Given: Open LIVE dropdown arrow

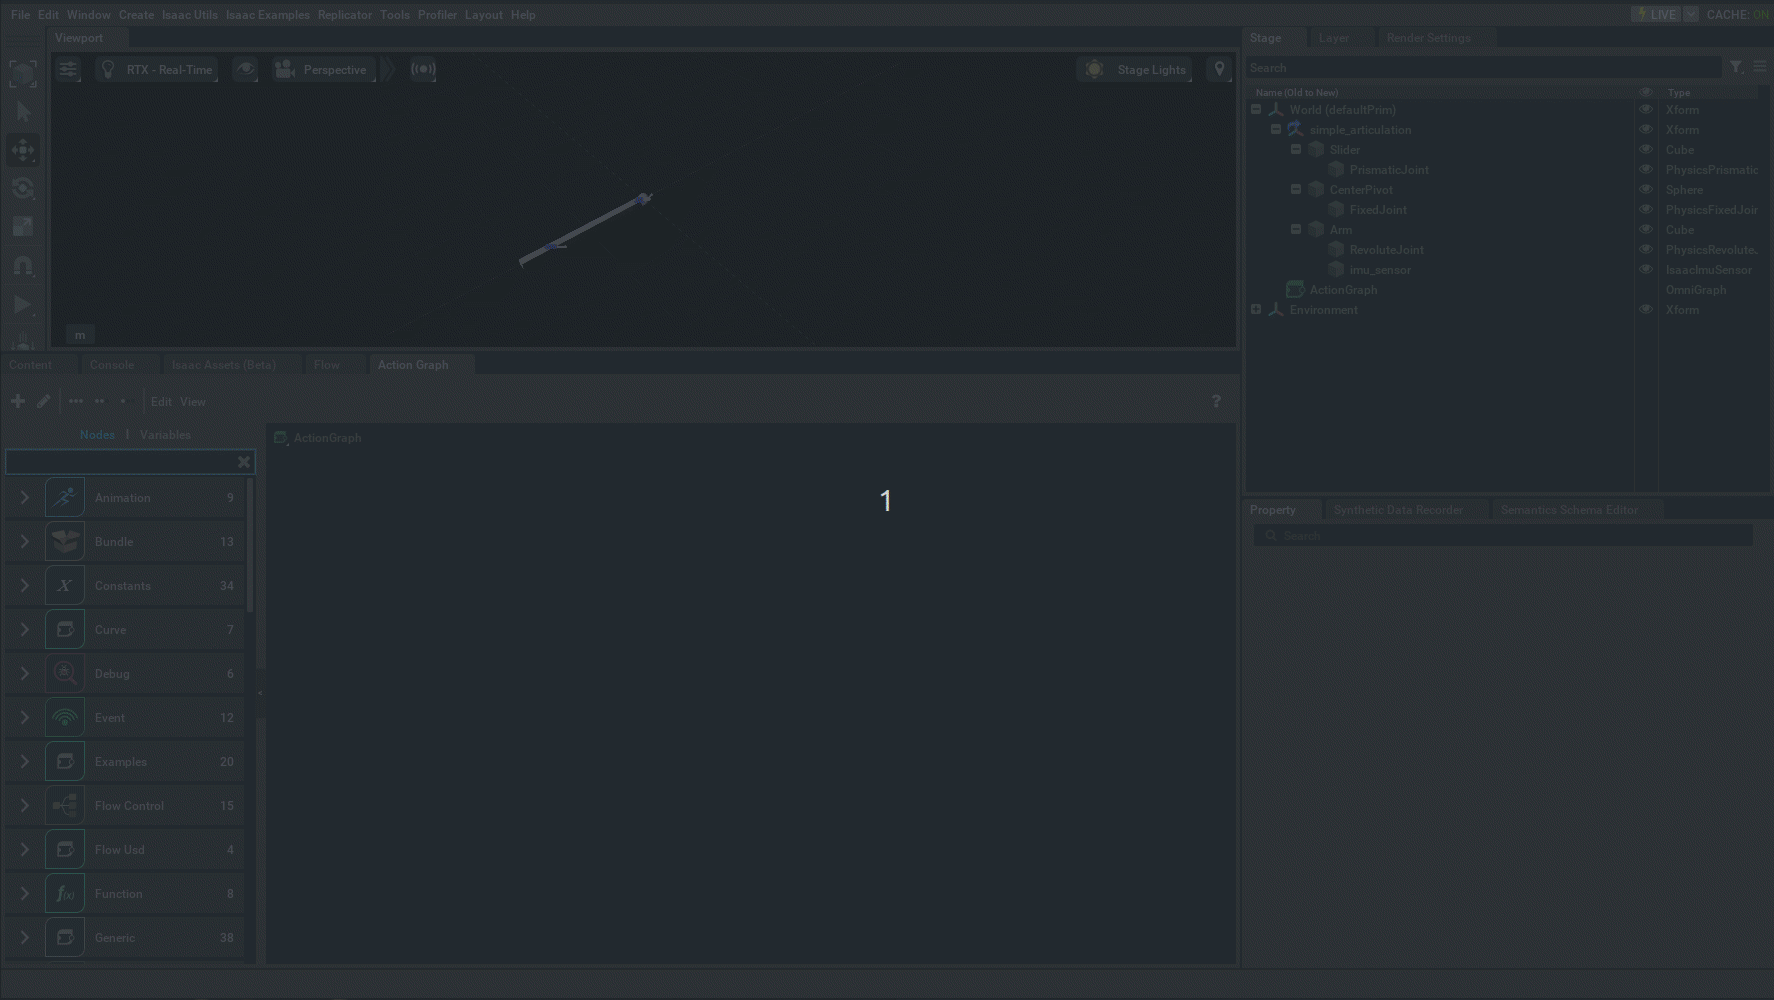Looking at the screenshot, I should pyautogui.click(x=1691, y=14).
